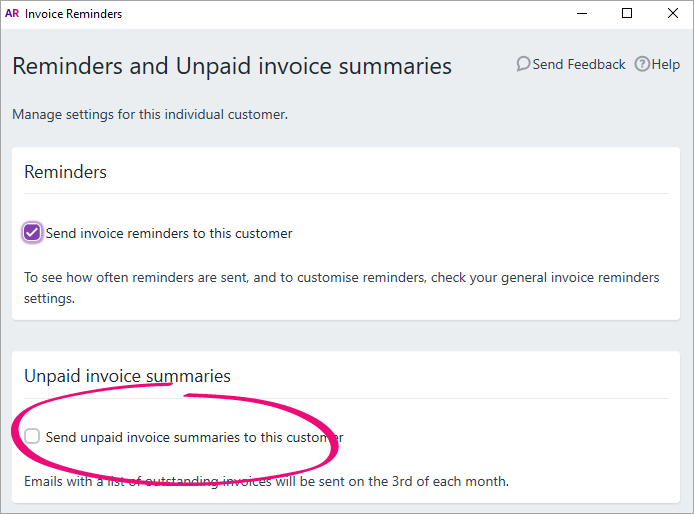Image resolution: width=694 pixels, height=514 pixels.
Task: Open the Send Feedback link
Action: [x=579, y=65]
